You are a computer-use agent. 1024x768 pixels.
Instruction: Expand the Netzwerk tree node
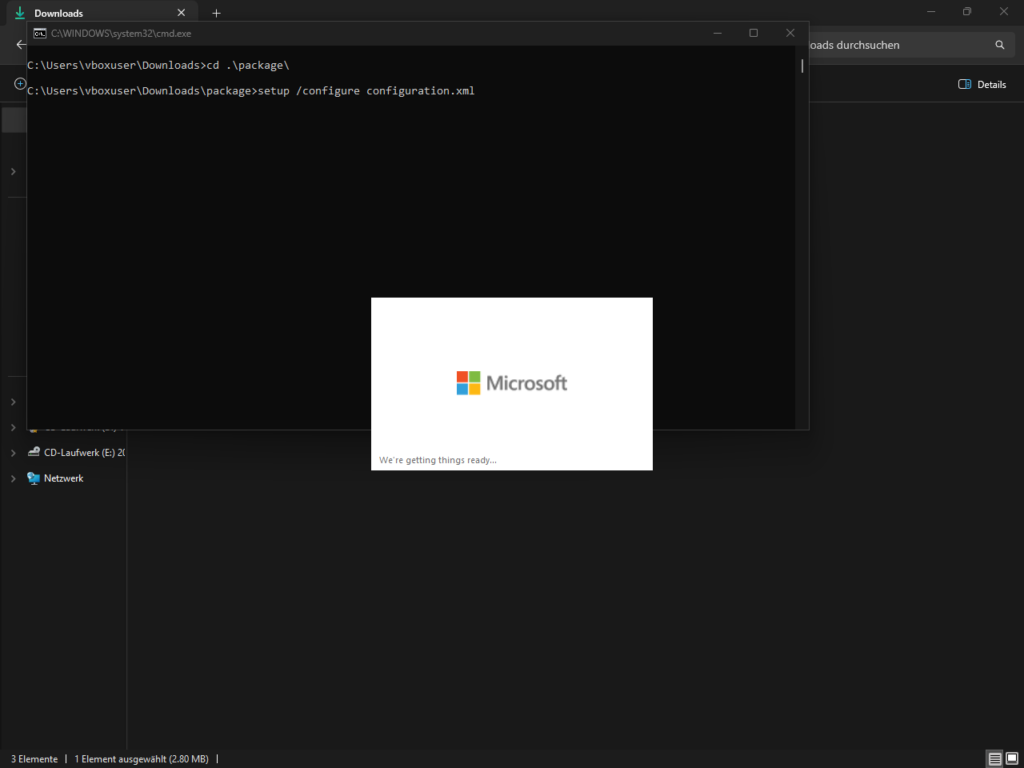pyautogui.click(x=13, y=479)
